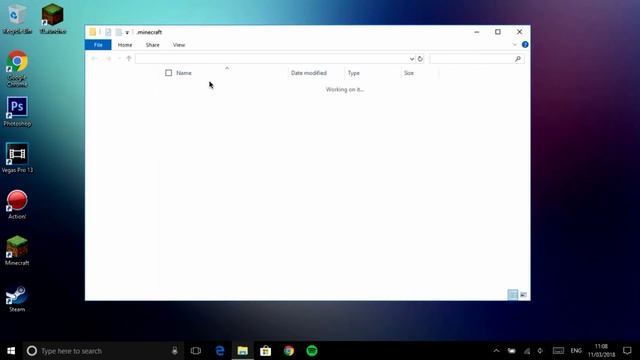Go back with the Back arrow

click(x=94, y=59)
